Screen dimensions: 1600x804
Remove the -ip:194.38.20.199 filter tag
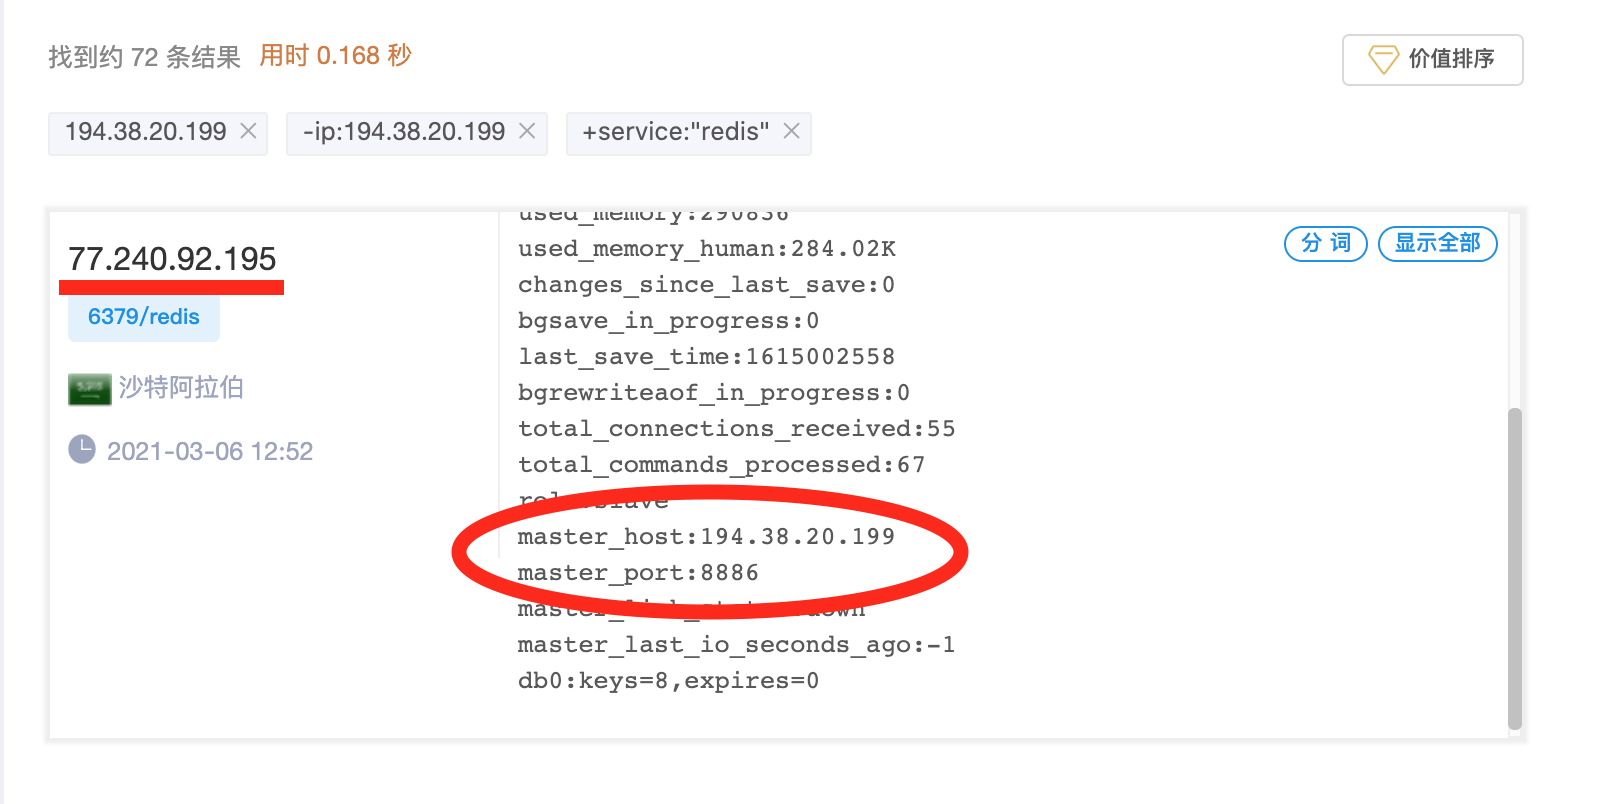tap(527, 131)
